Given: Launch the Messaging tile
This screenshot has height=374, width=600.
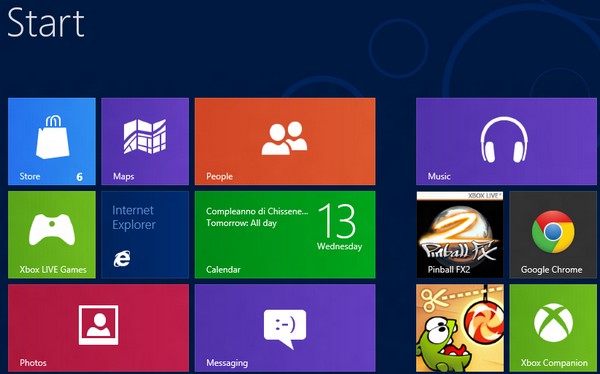Looking at the screenshot, I should click(x=285, y=328).
